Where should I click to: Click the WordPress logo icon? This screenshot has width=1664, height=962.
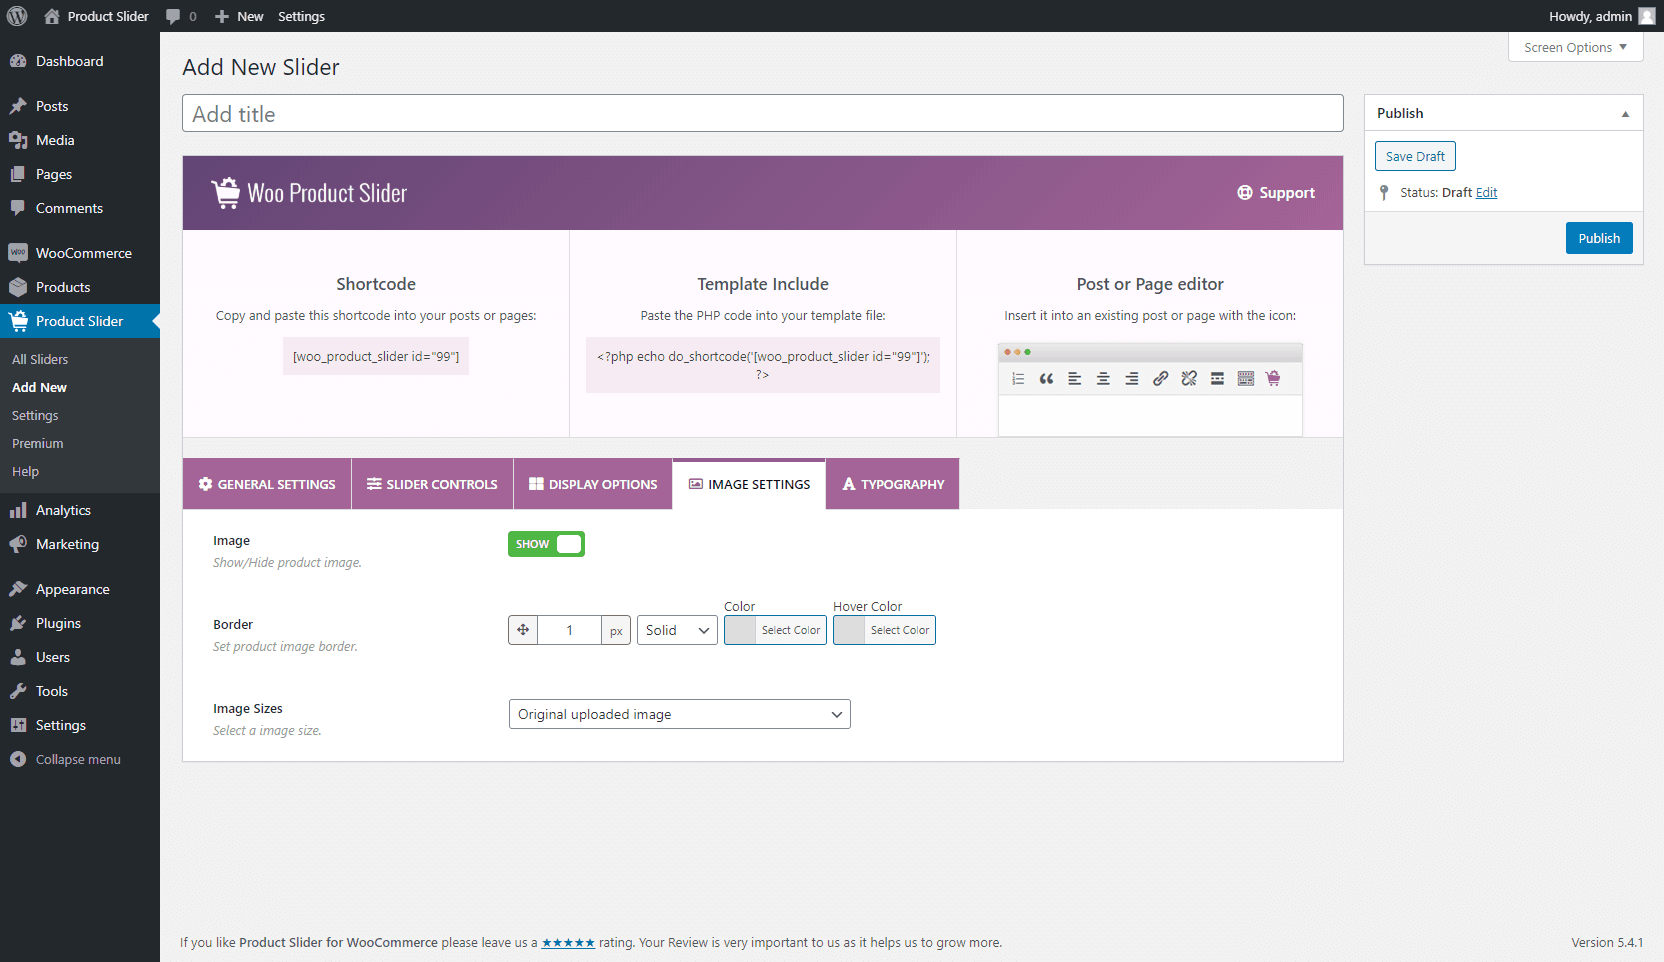[x=17, y=16]
